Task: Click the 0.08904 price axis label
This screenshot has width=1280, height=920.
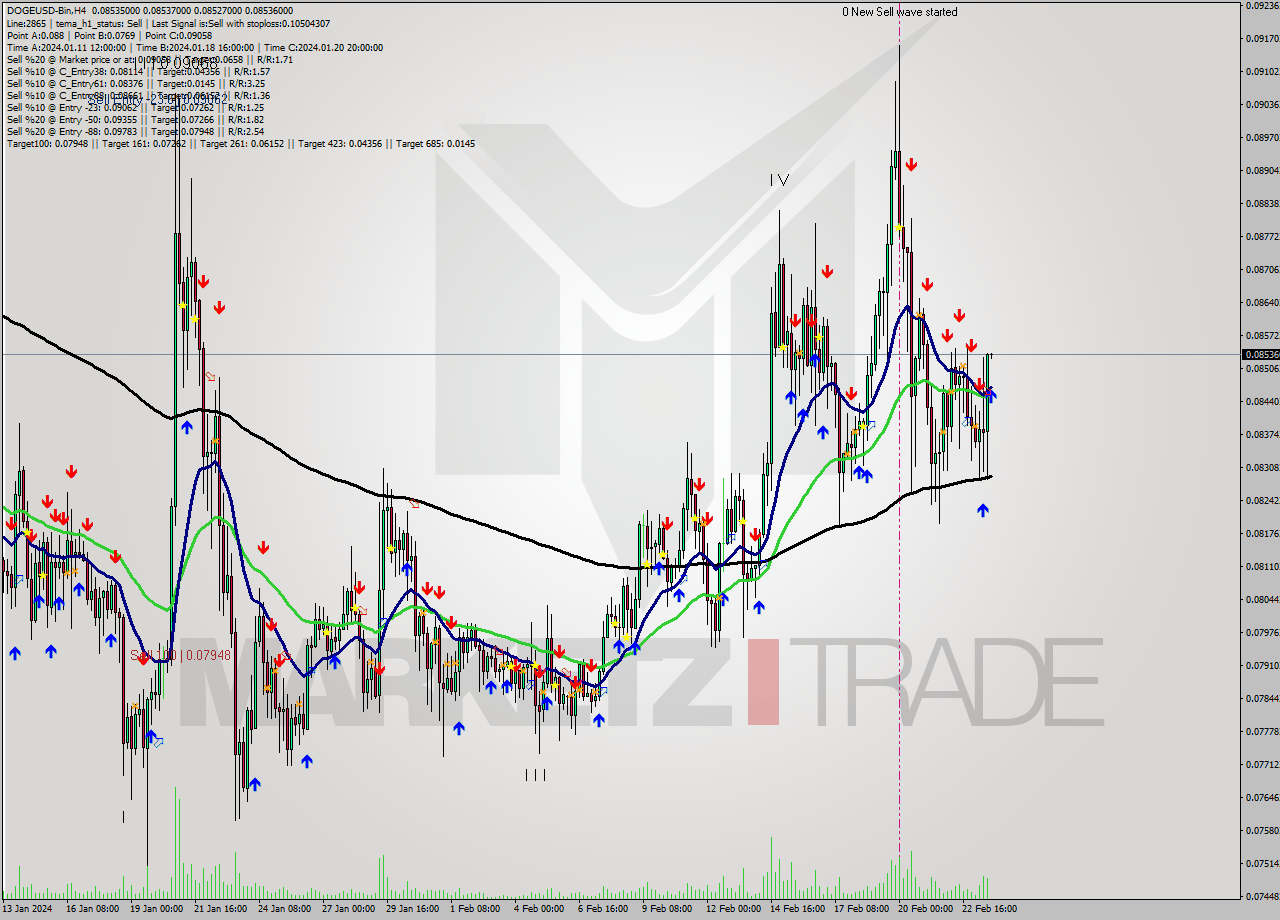Action: 1260,170
